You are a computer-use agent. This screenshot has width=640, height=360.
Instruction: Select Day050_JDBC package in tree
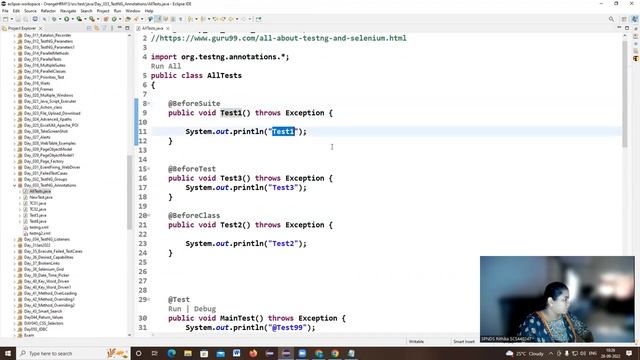[x=36, y=329]
